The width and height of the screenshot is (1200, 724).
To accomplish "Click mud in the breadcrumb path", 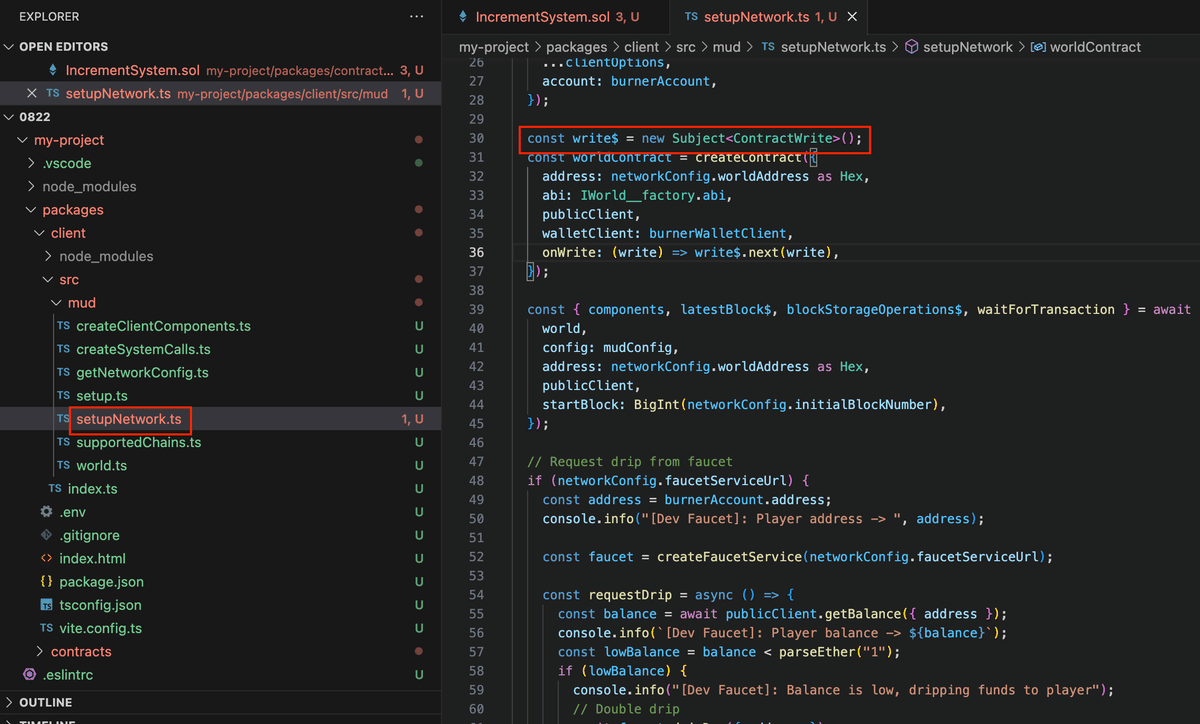I will 726,47.
